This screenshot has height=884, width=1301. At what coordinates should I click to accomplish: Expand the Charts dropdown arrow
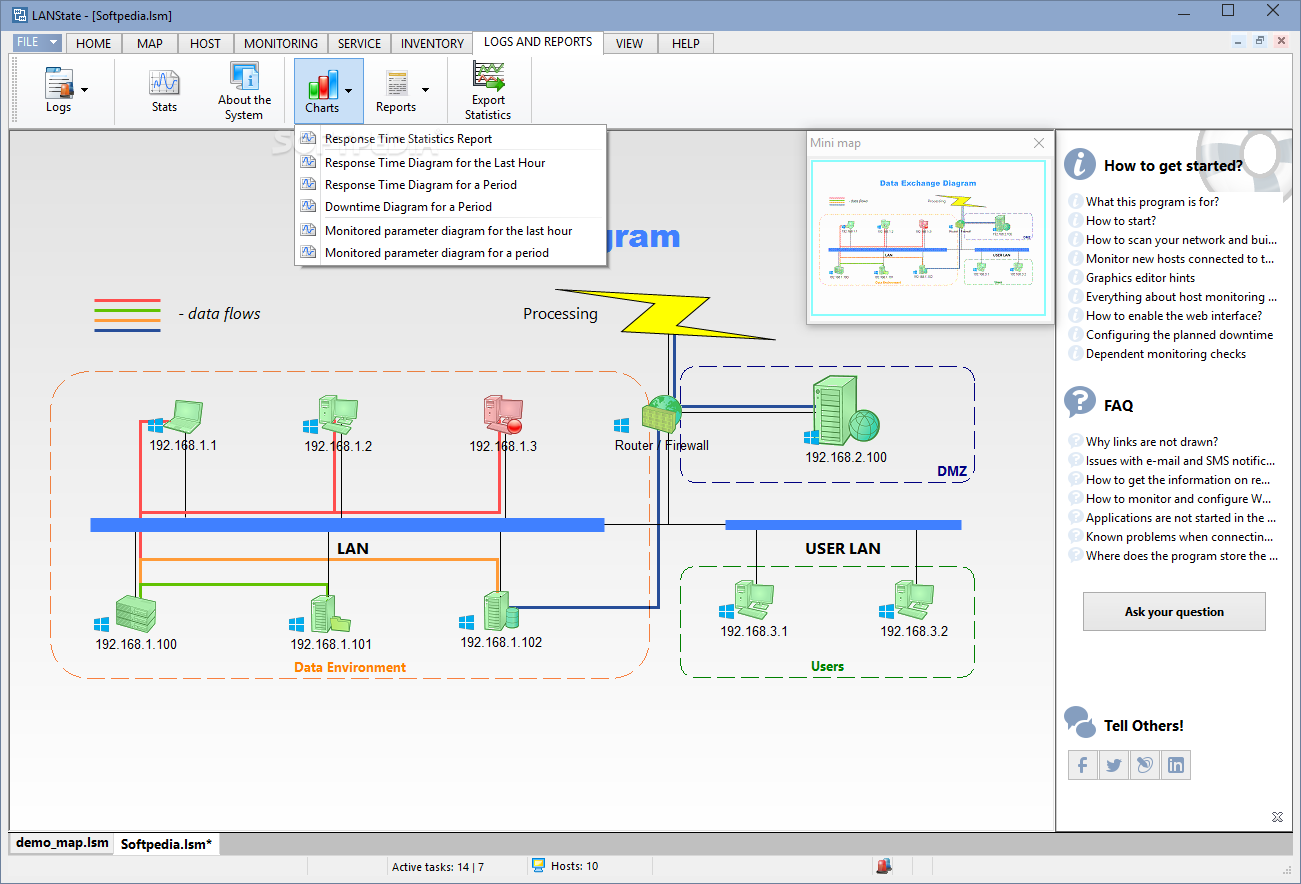click(348, 90)
